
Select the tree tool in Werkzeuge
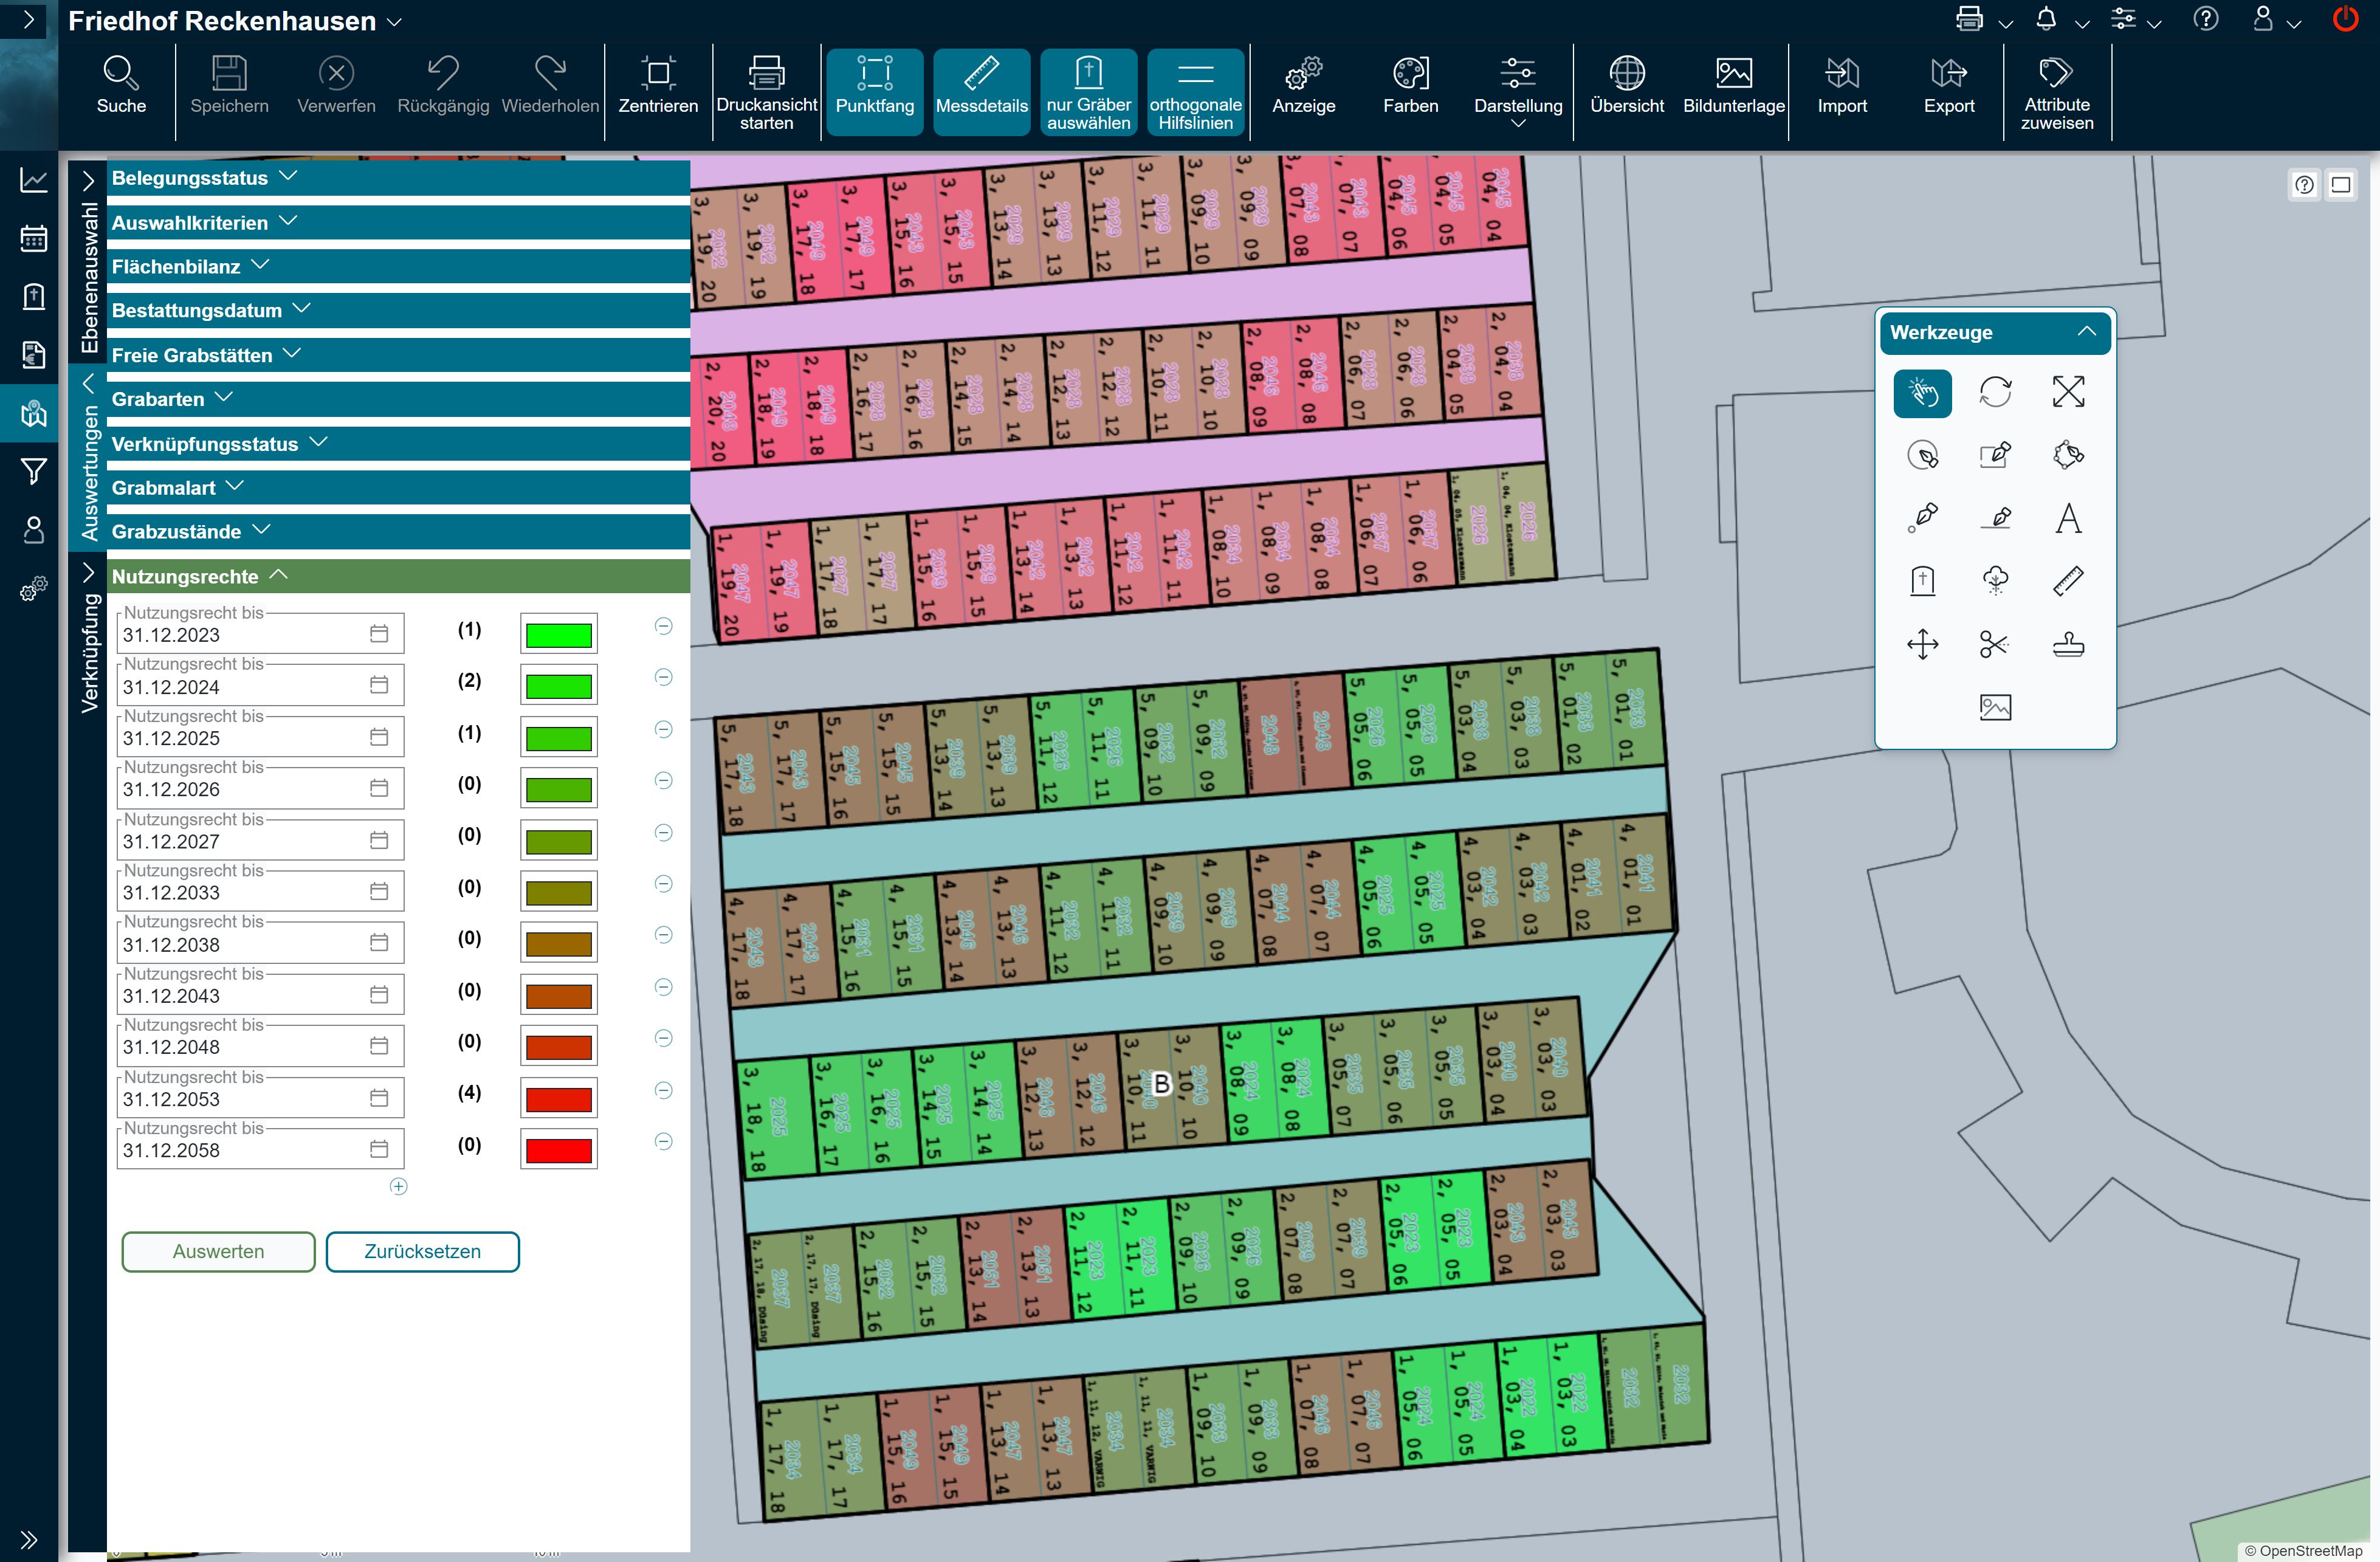1994,581
